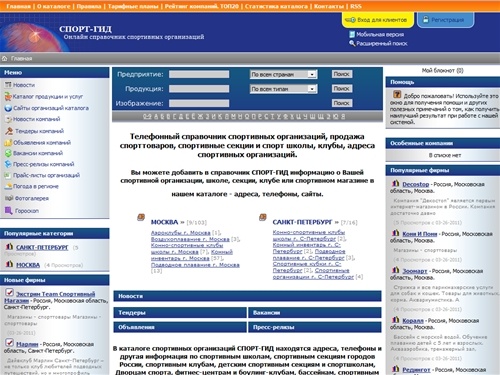Click the Объявления компаний icon
This screenshot has width=500, height=375.
pyautogui.click(x=8, y=142)
